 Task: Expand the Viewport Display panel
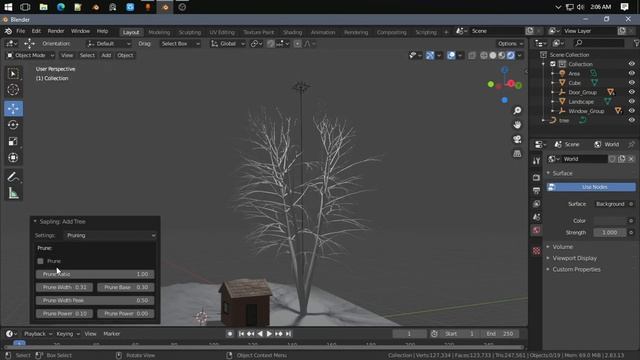coord(574,258)
